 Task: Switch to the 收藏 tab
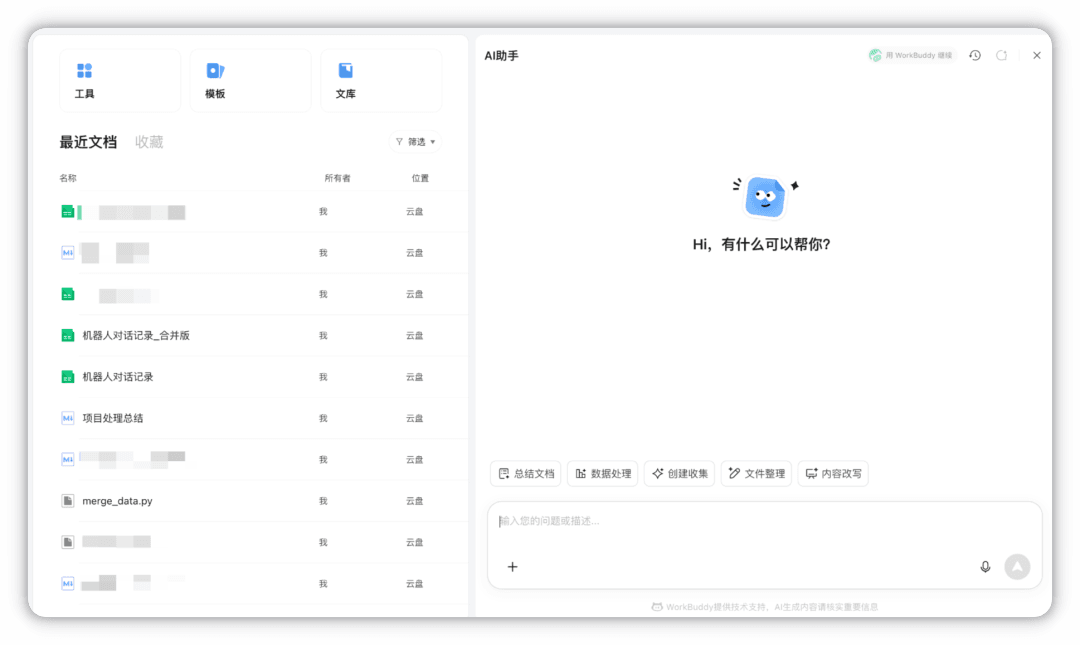pos(149,142)
